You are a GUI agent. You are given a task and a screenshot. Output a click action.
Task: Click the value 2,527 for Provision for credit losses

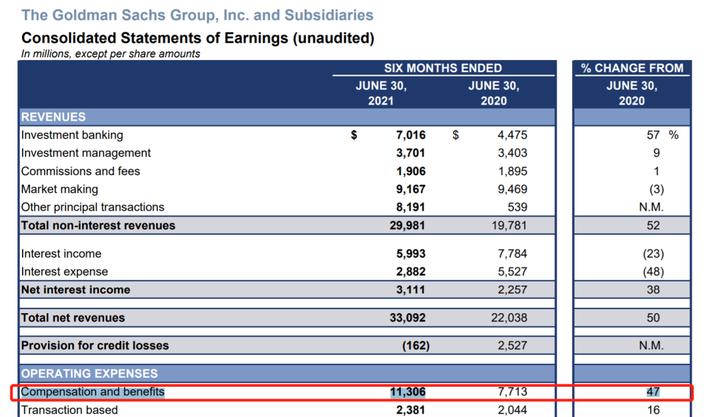(512, 345)
